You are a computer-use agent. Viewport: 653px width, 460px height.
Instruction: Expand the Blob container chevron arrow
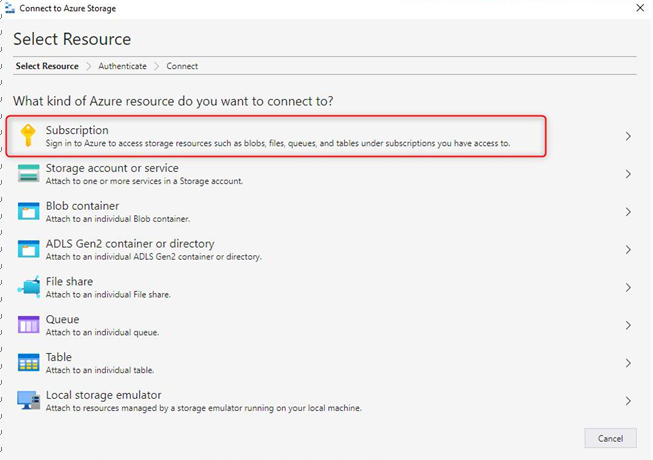628,212
